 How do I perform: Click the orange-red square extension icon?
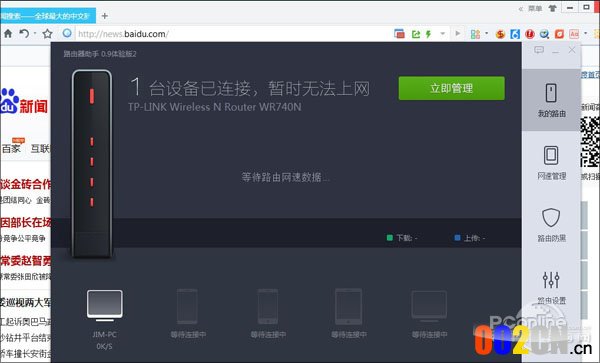pos(559,34)
